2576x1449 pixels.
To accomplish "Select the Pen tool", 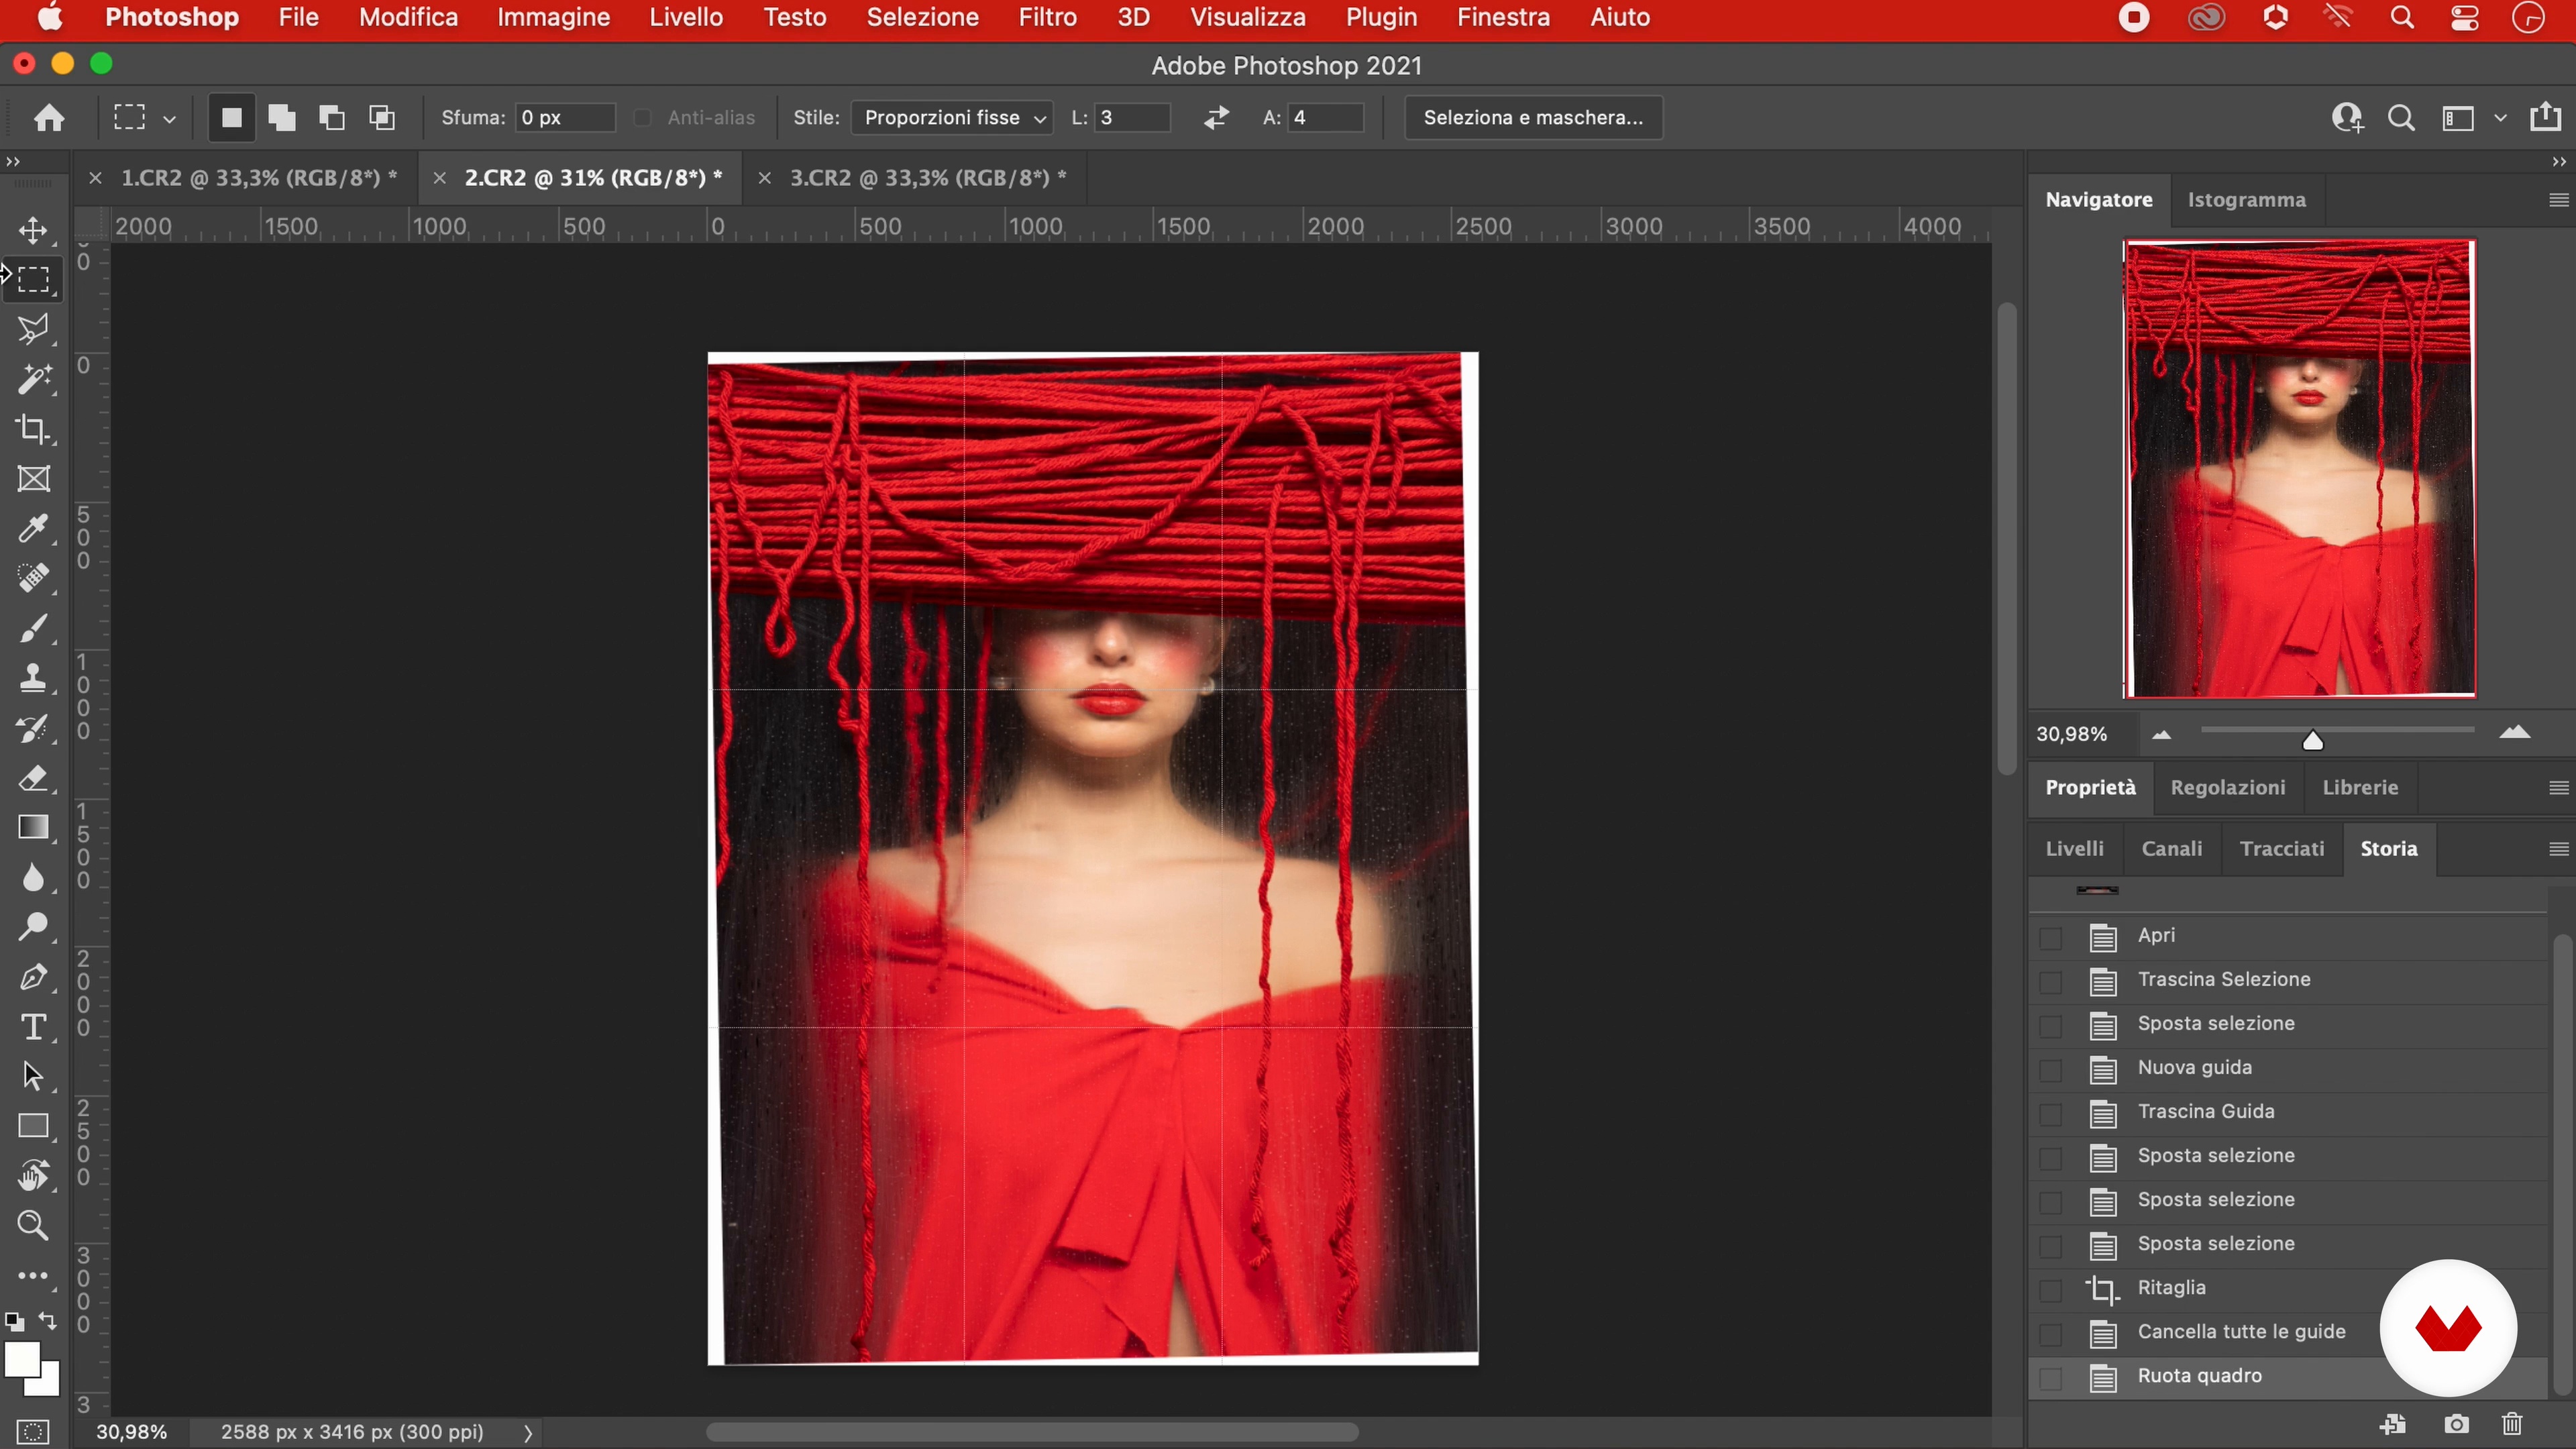I will tap(33, 977).
